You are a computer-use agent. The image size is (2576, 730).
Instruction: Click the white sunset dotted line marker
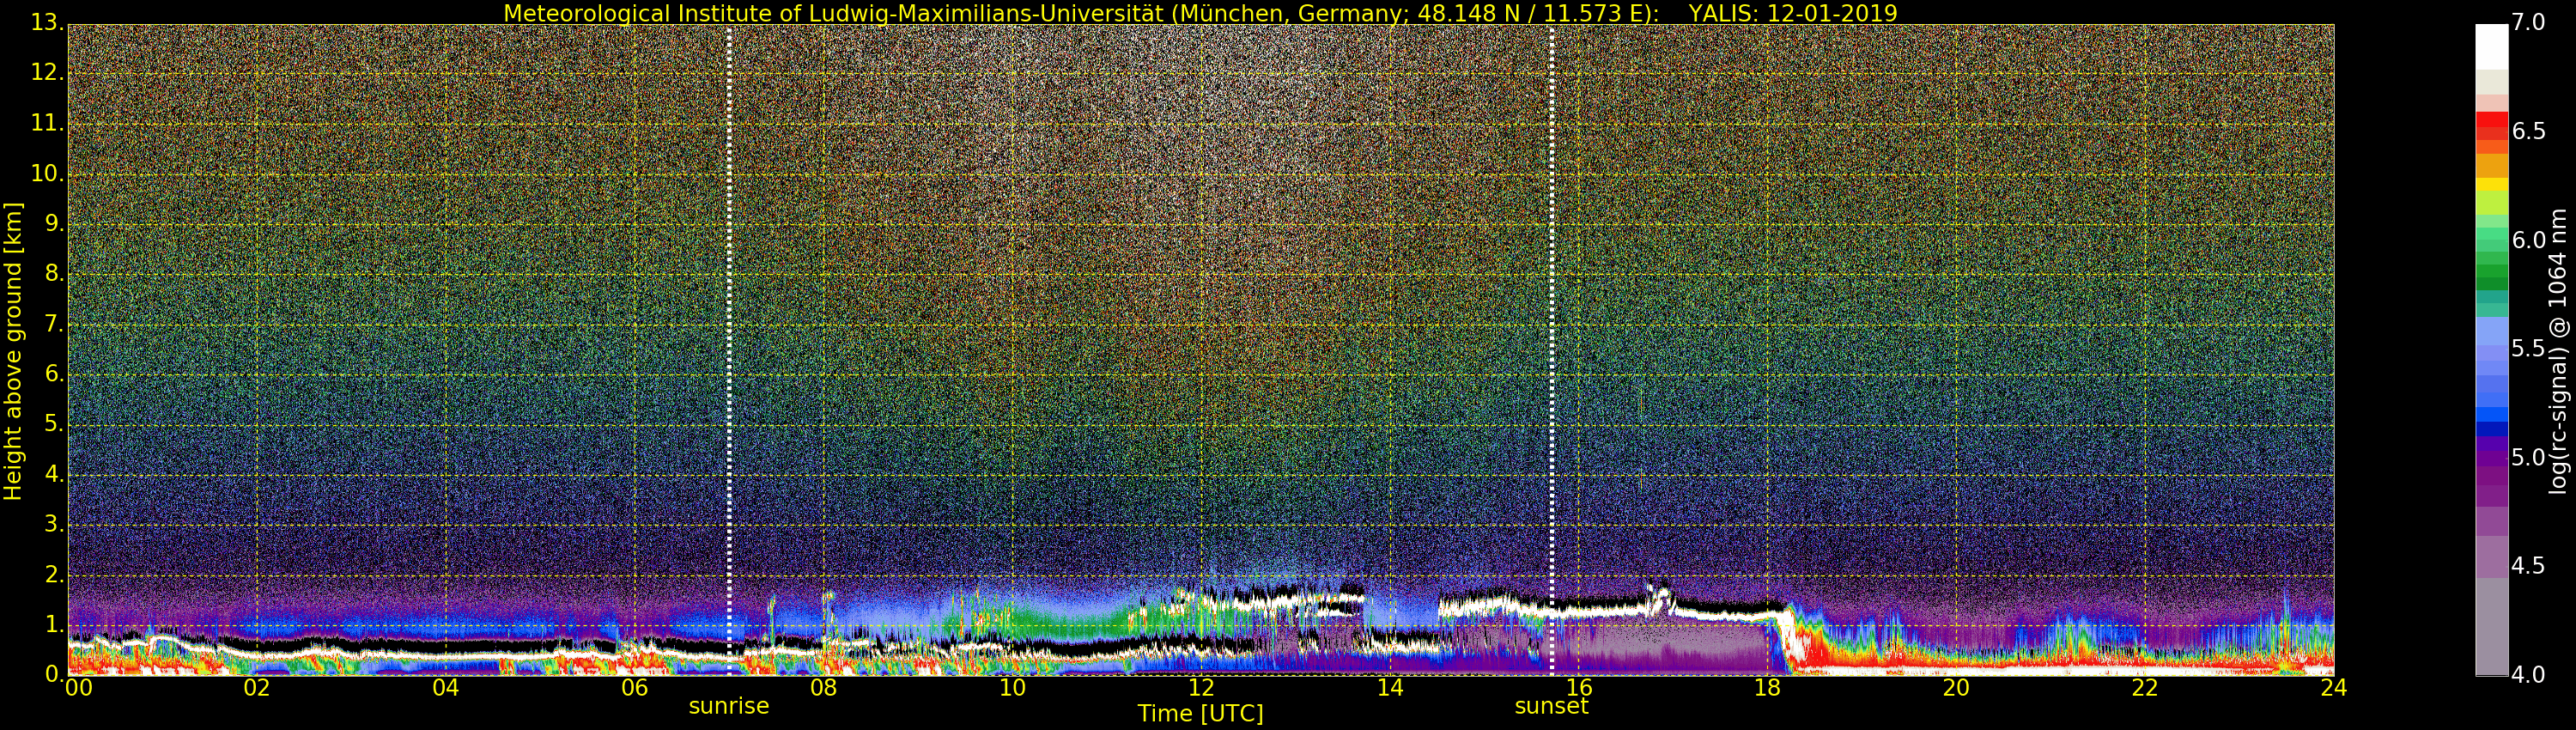click(x=1552, y=350)
